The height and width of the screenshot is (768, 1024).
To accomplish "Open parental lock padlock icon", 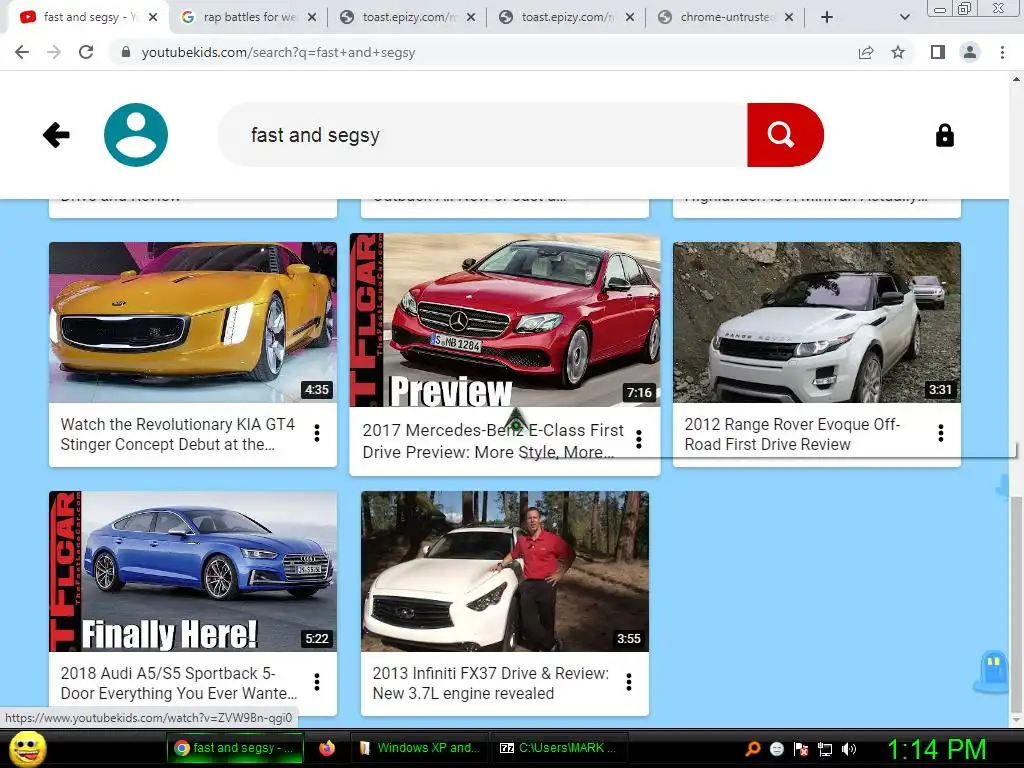I will coord(944,135).
